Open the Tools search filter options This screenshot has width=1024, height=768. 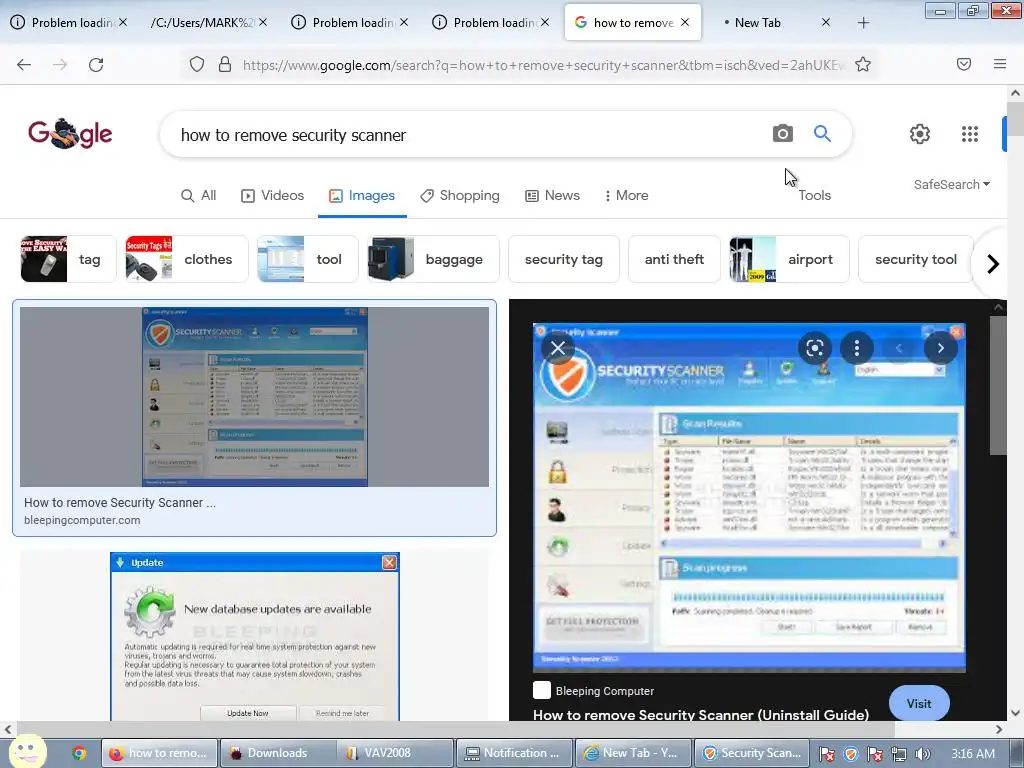coord(814,195)
